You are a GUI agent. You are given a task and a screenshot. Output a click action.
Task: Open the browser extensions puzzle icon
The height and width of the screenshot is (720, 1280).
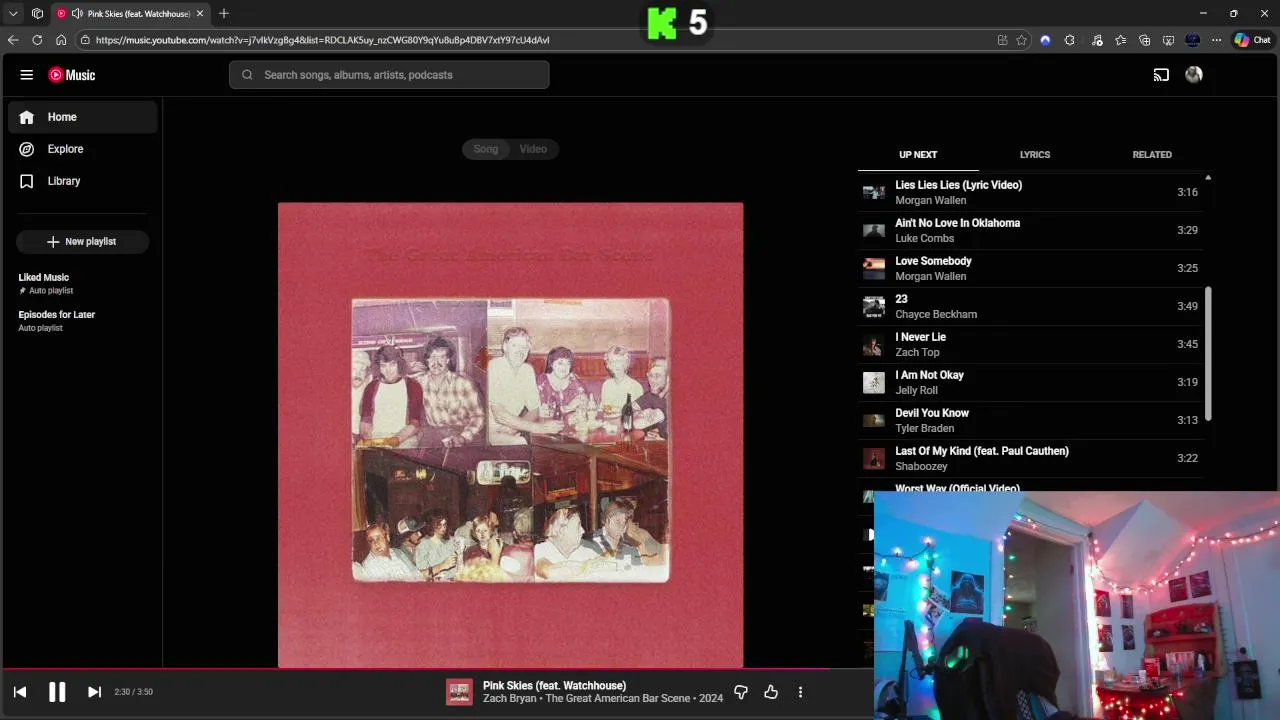point(1069,40)
